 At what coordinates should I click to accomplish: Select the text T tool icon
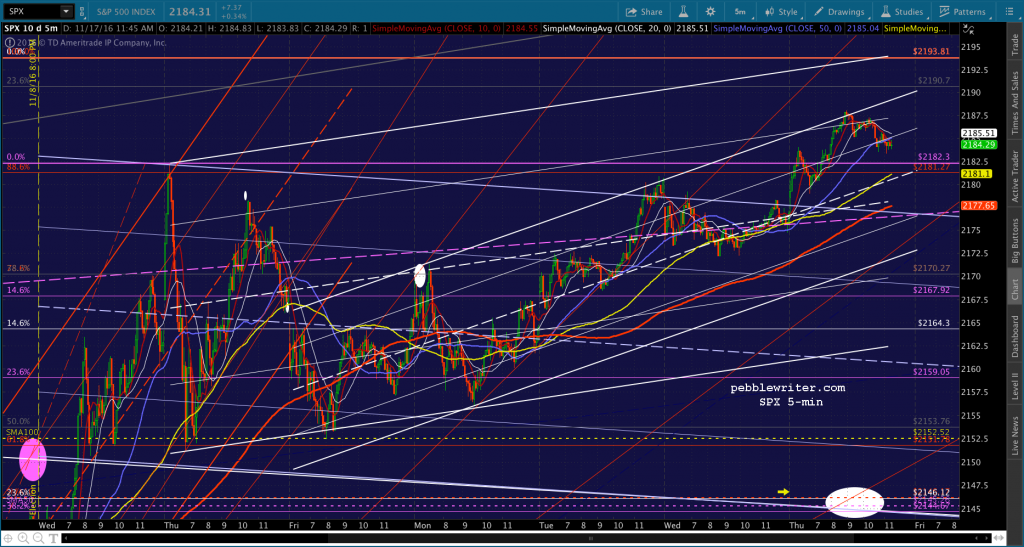coord(54,539)
